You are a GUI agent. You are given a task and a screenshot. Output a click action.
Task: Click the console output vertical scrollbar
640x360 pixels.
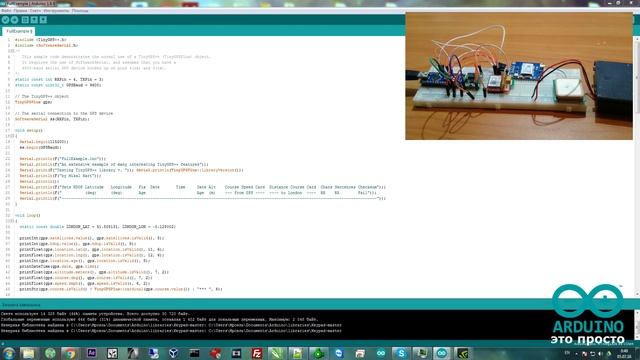coord(637,324)
